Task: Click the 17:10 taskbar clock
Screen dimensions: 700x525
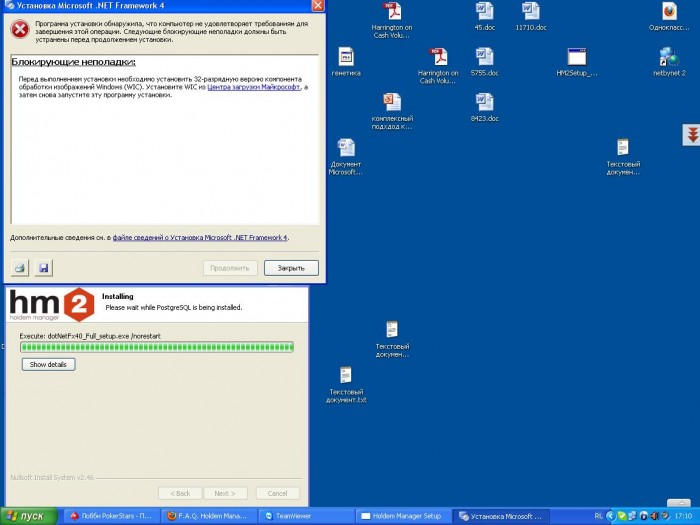Action: pyautogui.click(x=683, y=516)
